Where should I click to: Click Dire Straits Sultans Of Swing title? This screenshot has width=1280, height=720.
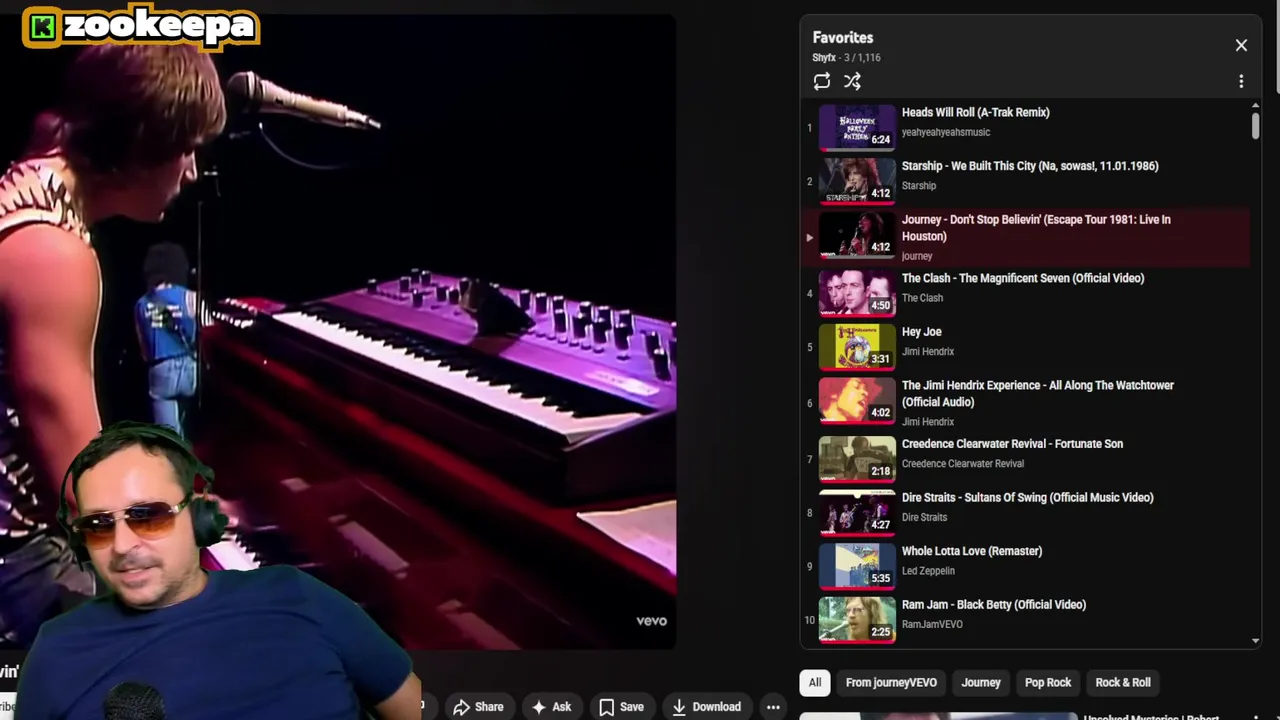pyautogui.click(x=1027, y=498)
